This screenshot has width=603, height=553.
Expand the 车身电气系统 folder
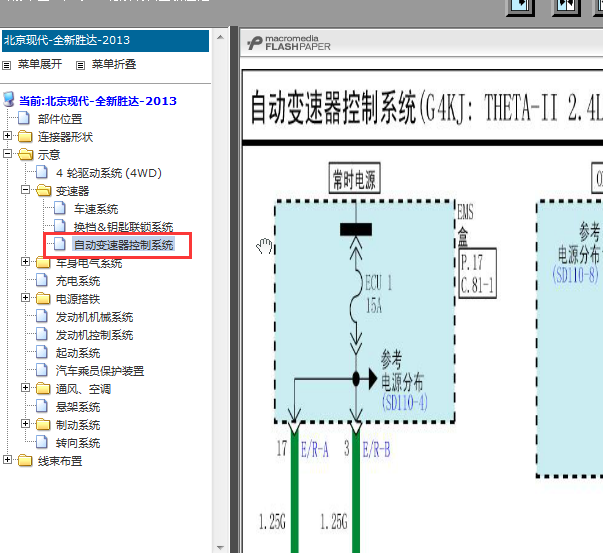25,262
